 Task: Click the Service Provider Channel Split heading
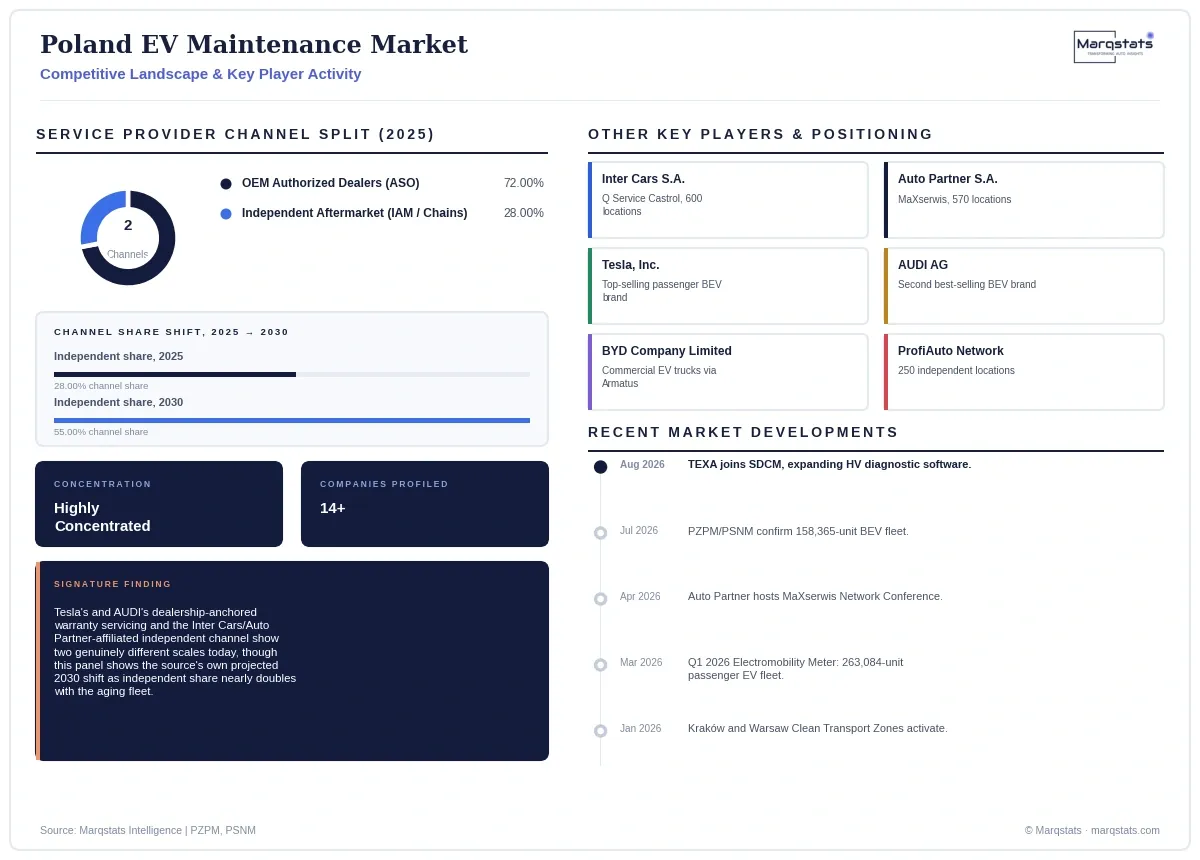coord(236,134)
